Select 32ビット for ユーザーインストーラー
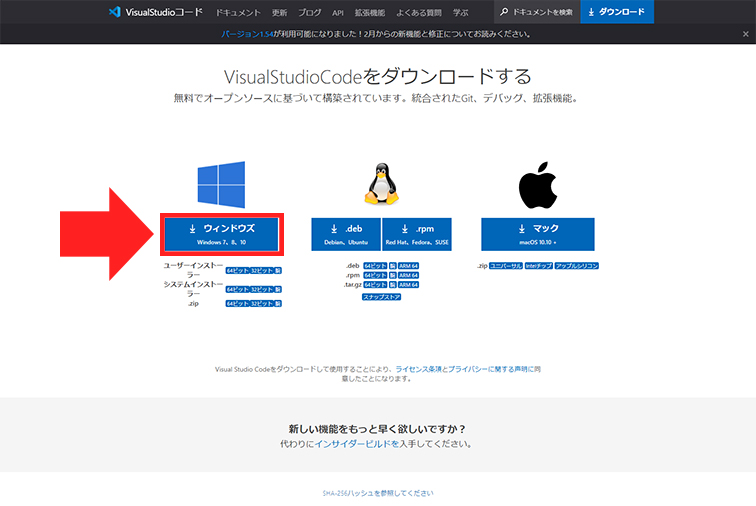 pyautogui.click(x=261, y=271)
